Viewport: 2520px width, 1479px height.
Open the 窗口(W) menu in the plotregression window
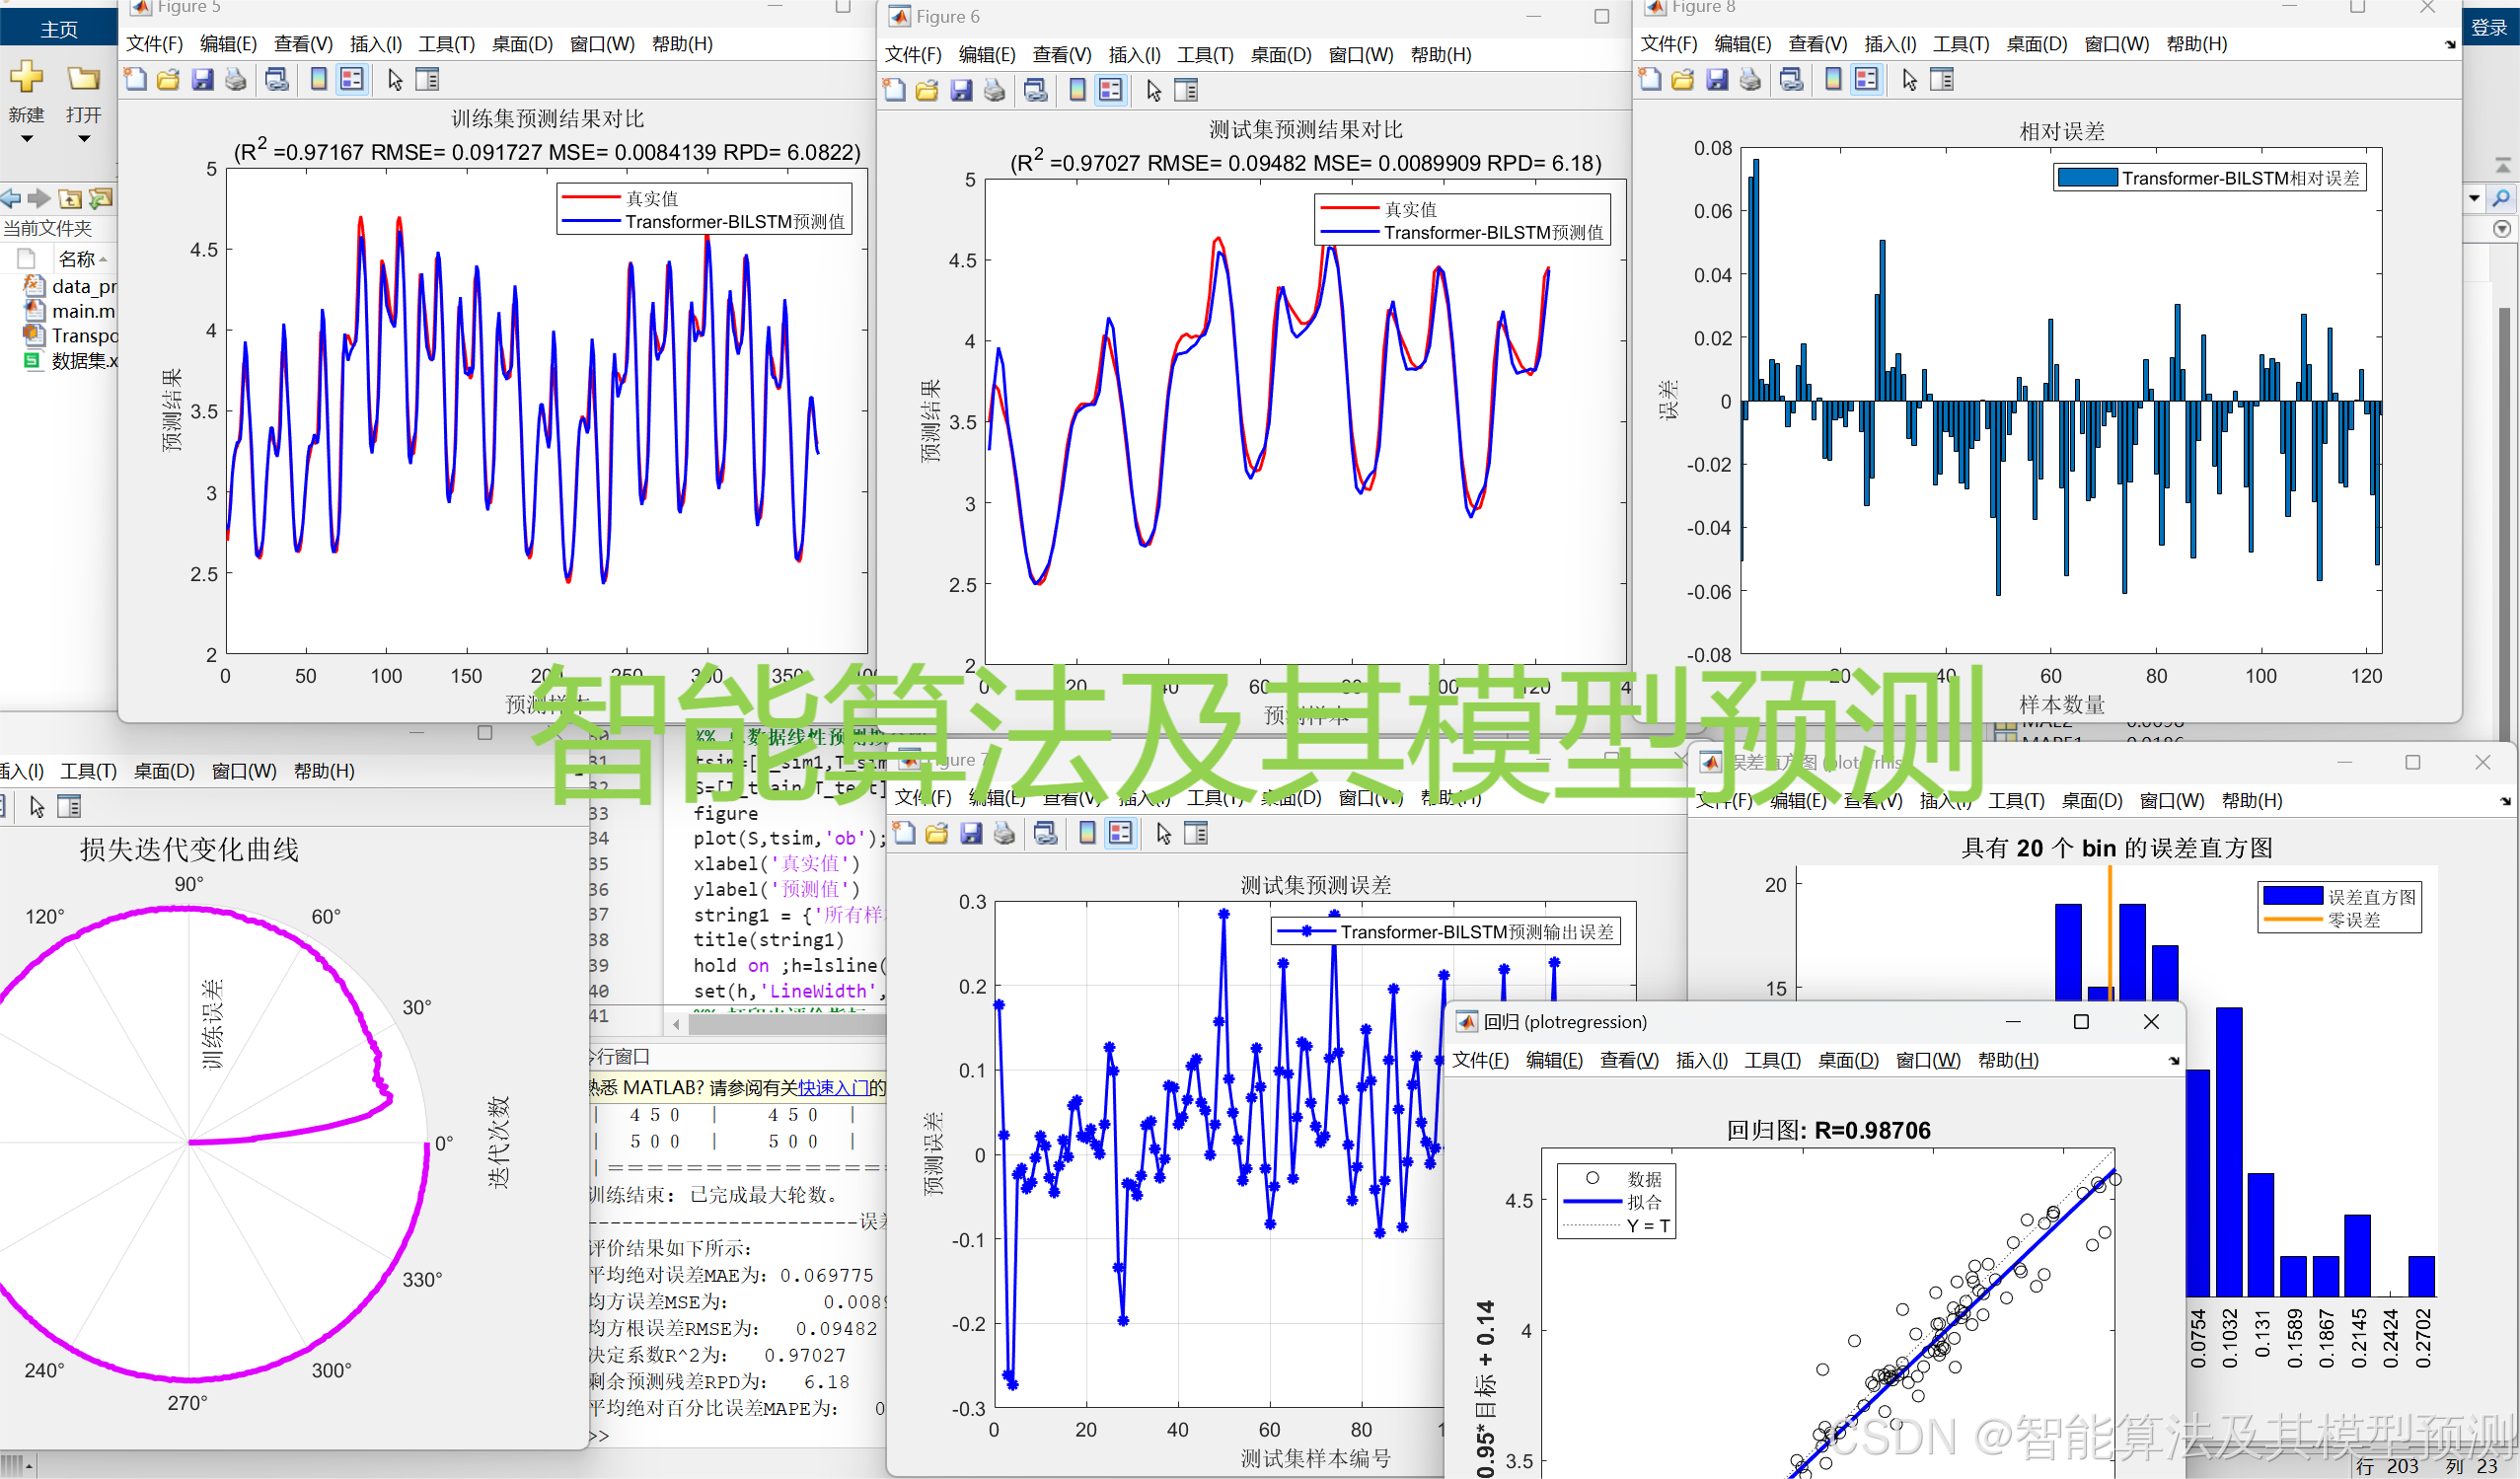1928,1060
